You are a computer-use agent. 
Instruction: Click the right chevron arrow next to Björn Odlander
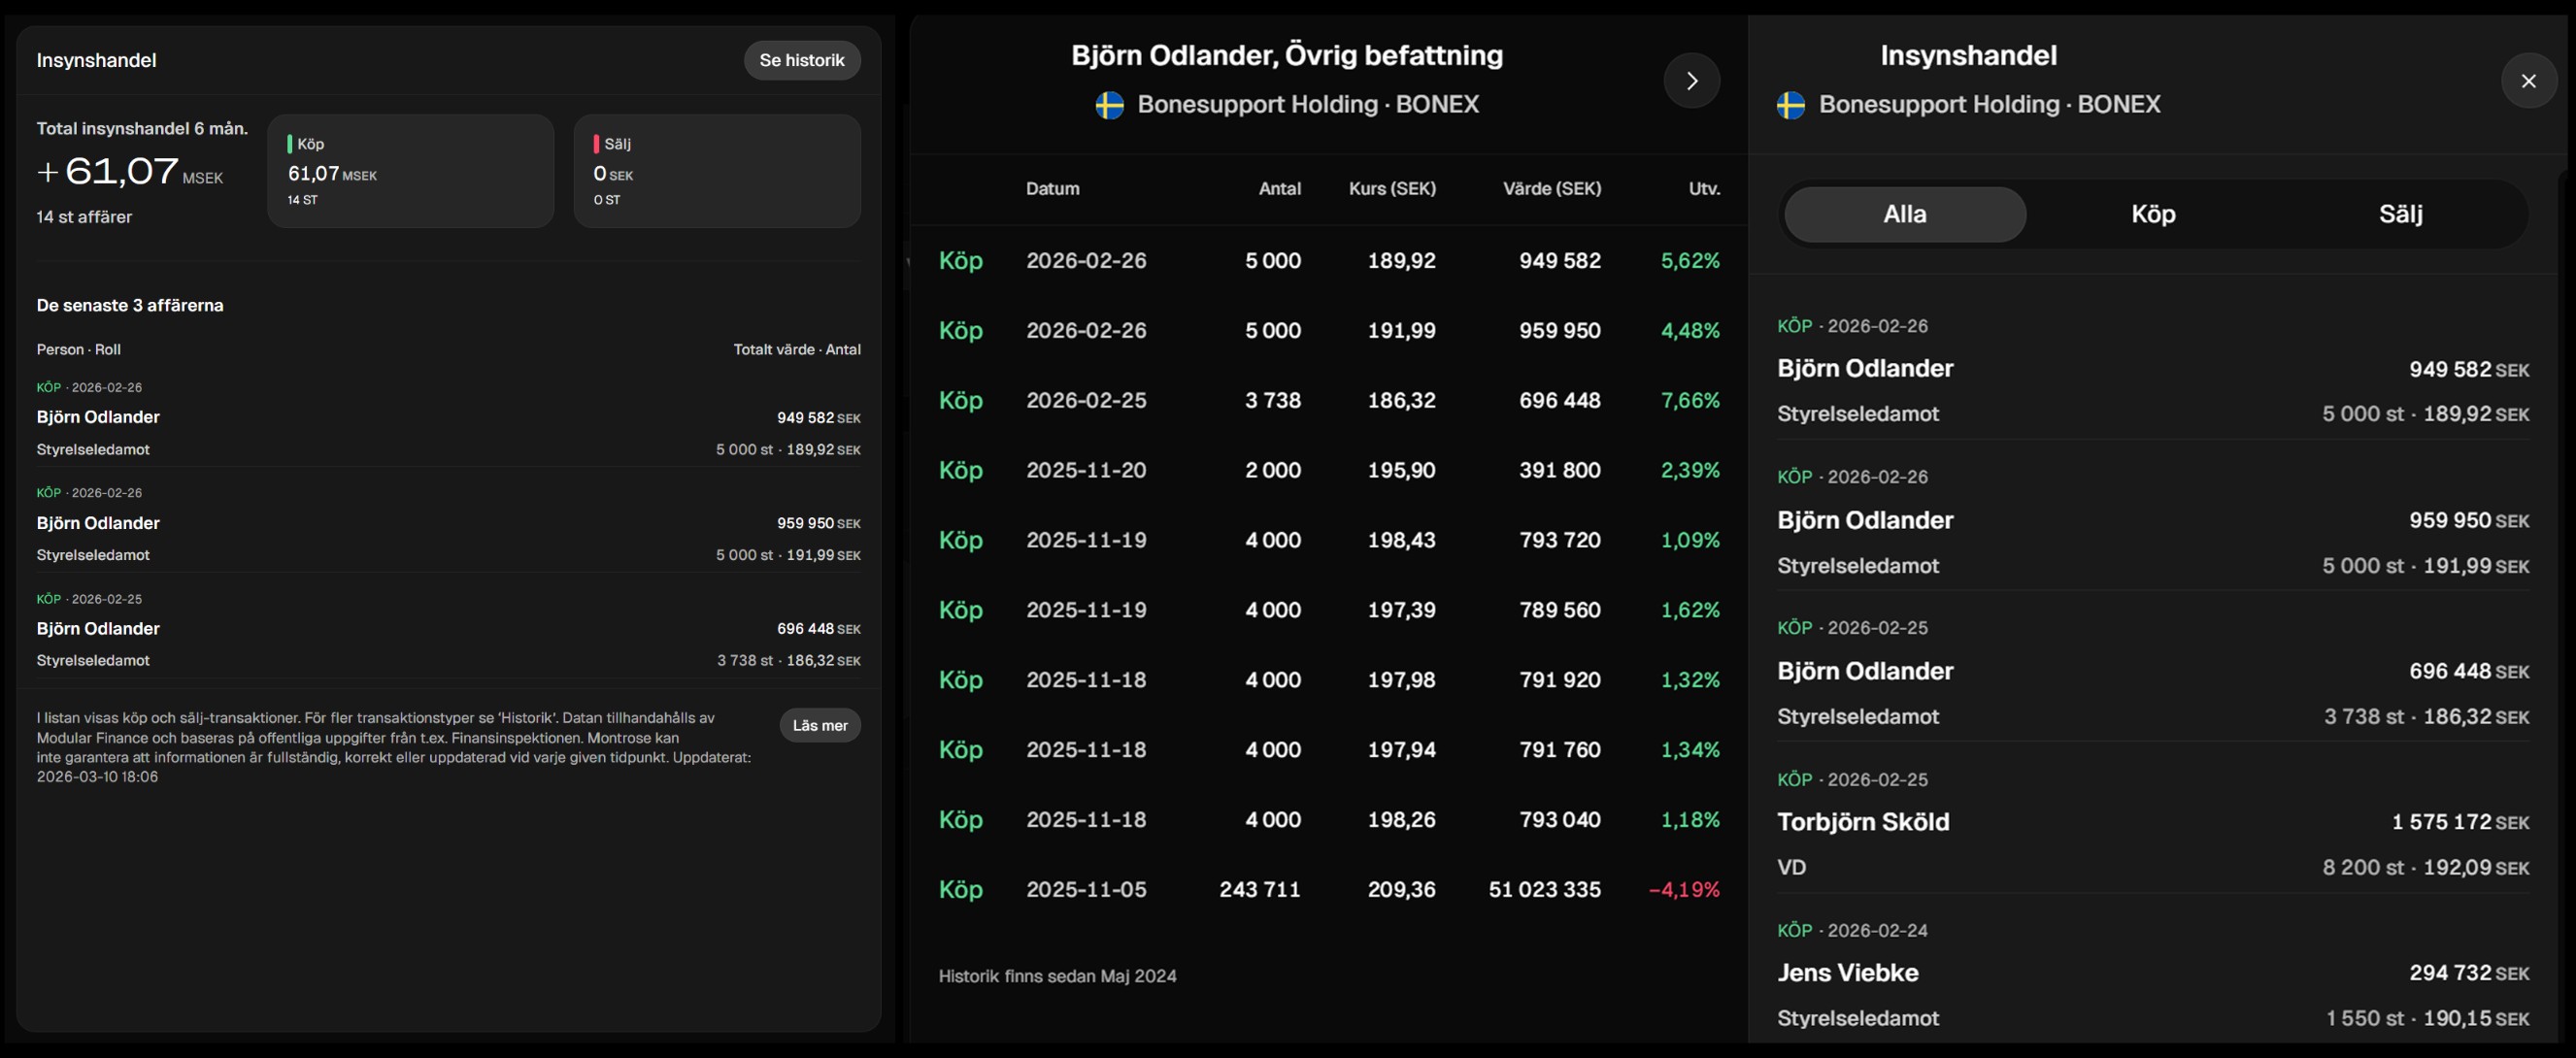(1691, 81)
